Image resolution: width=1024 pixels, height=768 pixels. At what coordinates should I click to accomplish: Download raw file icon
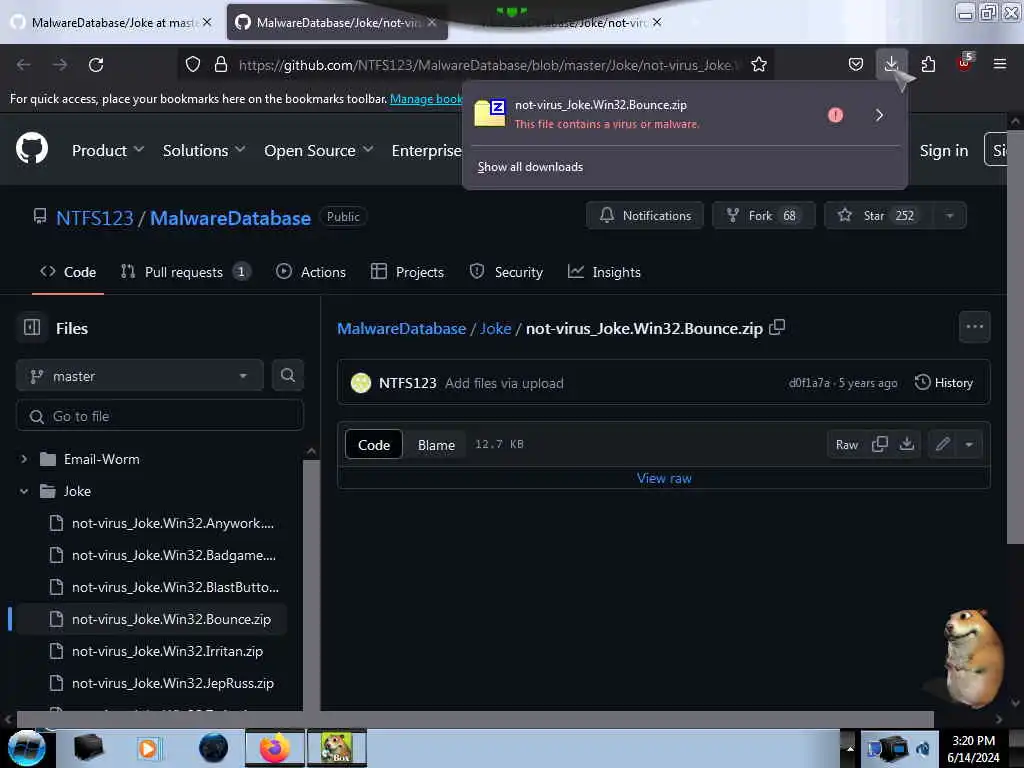(x=906, y=444)
